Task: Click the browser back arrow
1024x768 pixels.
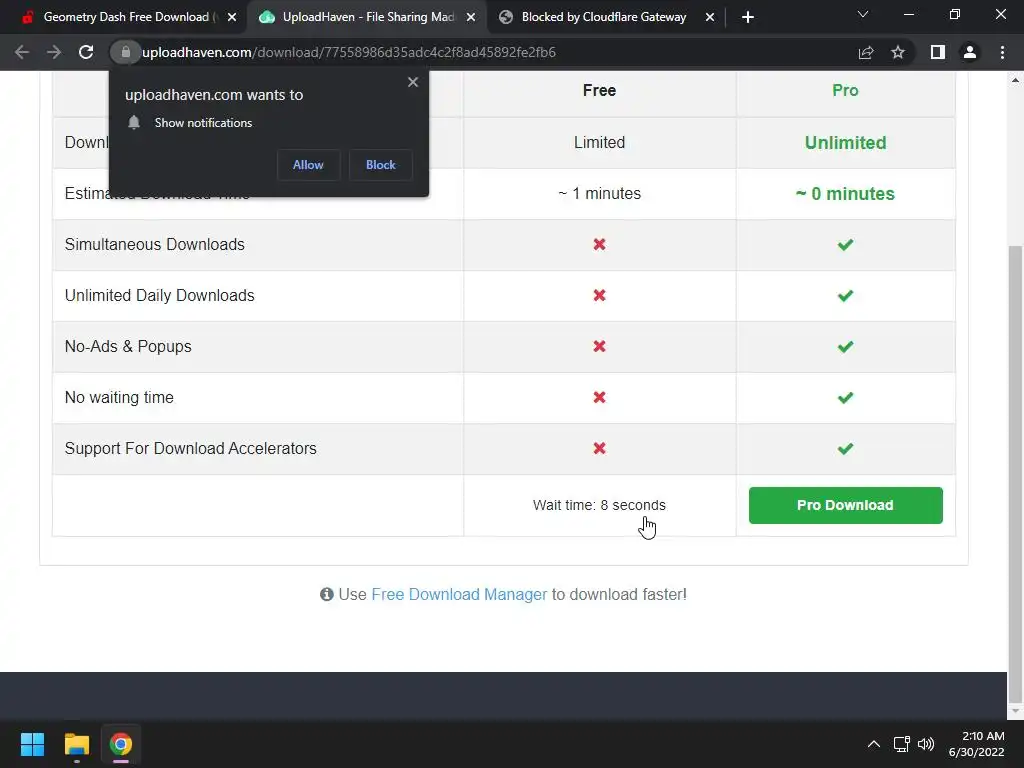Action: coord(22,52)
